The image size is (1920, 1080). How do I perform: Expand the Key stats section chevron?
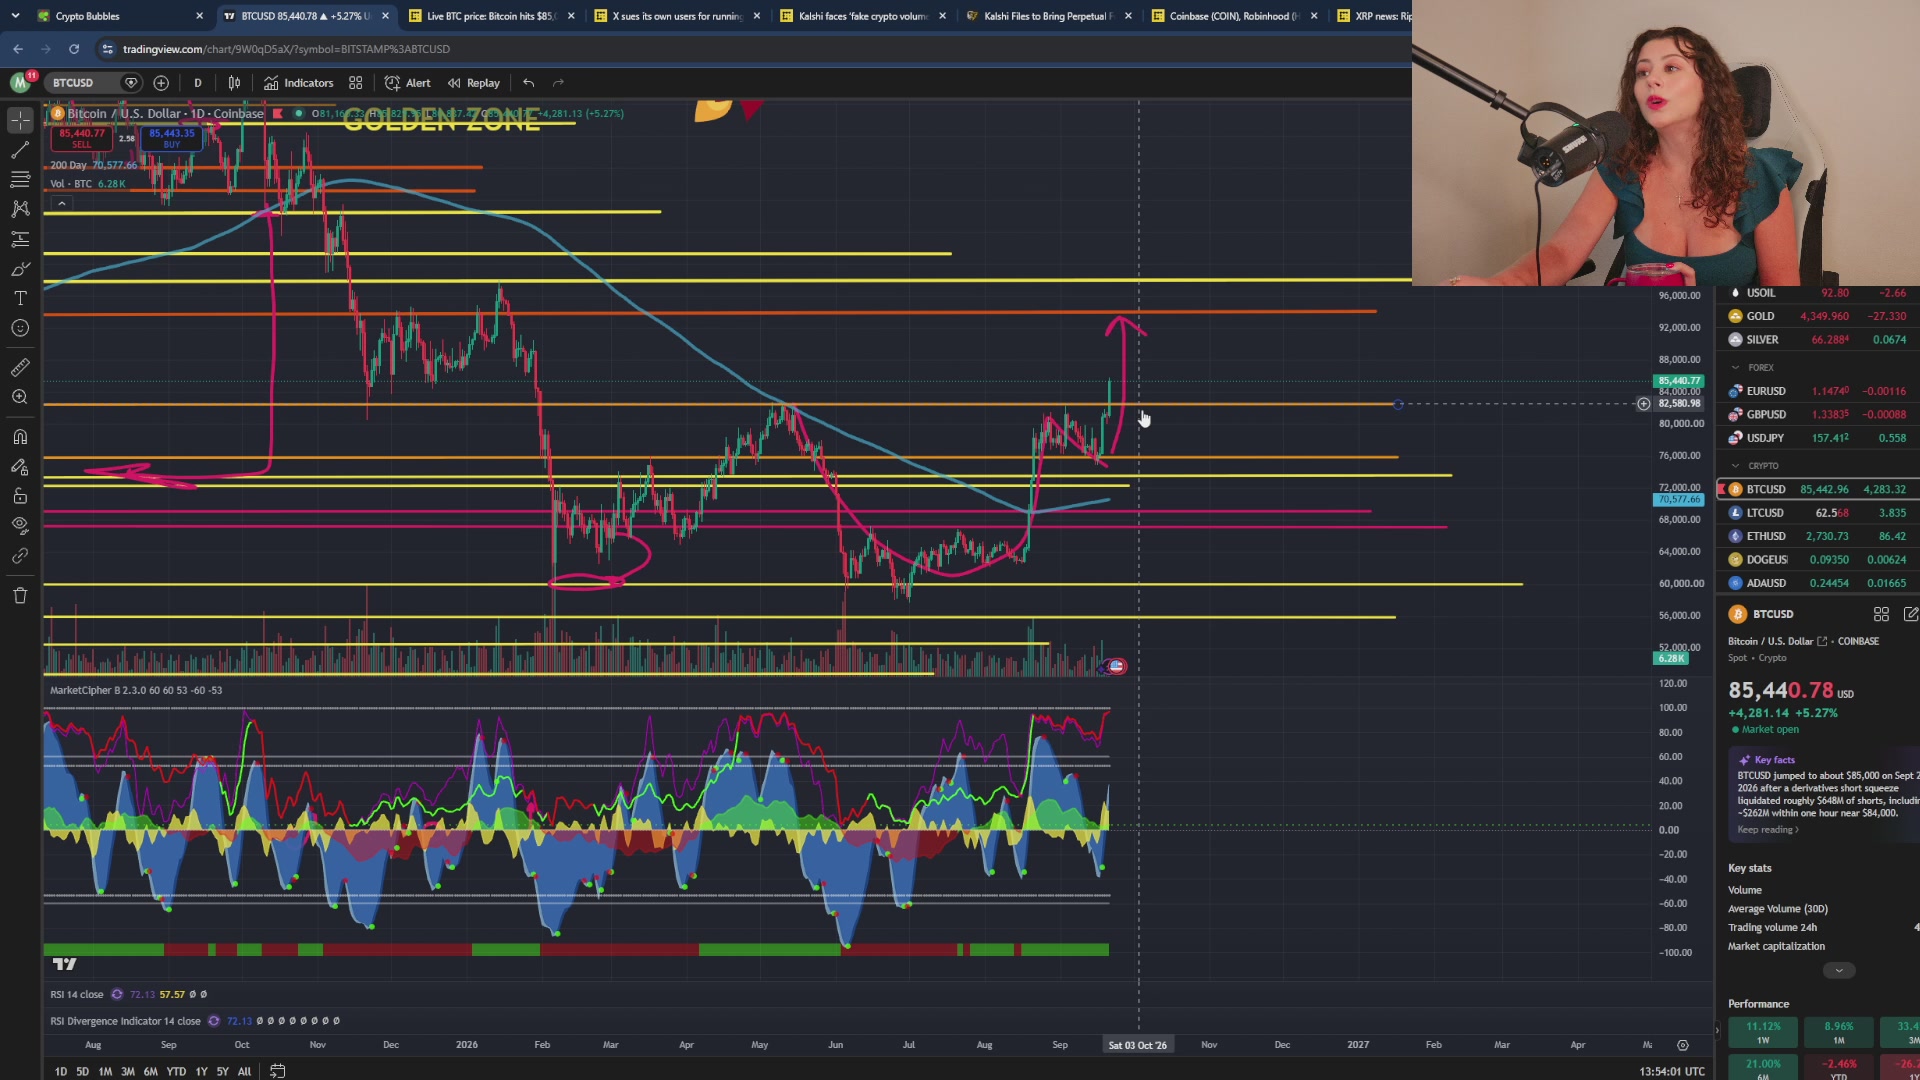point(1839,971)
